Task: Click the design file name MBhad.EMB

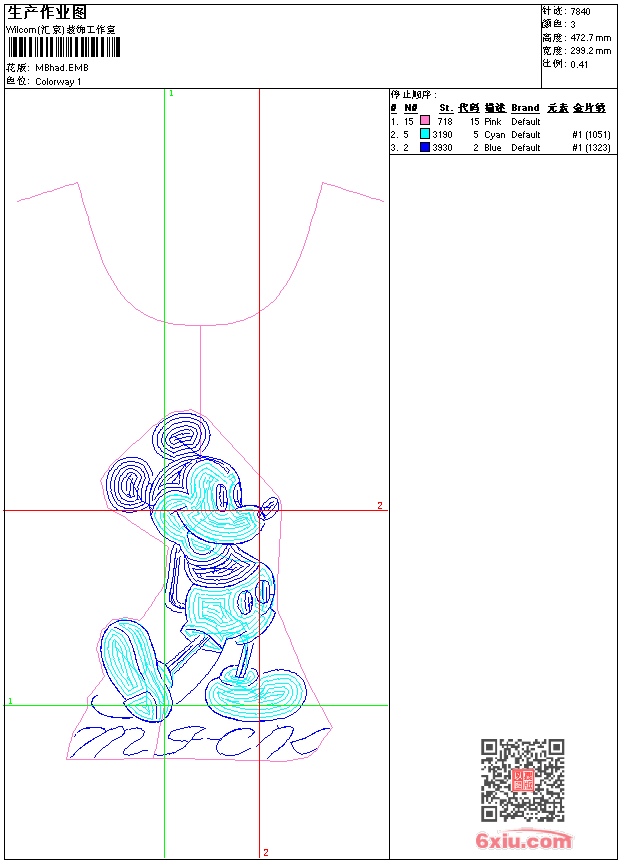Action: click(61, 68)
